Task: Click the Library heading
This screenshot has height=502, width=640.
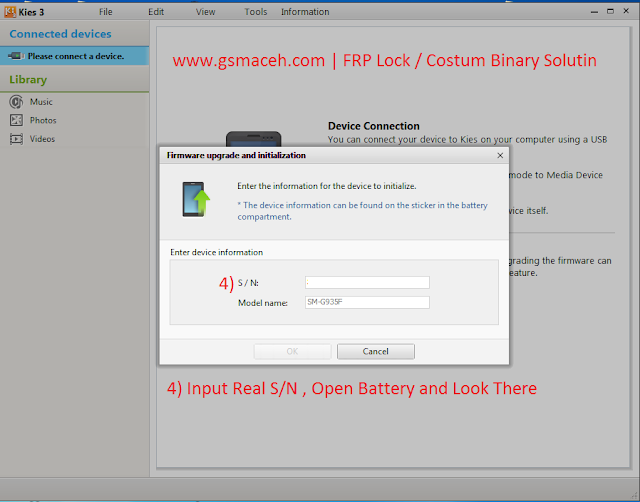Action: [28, 80]
